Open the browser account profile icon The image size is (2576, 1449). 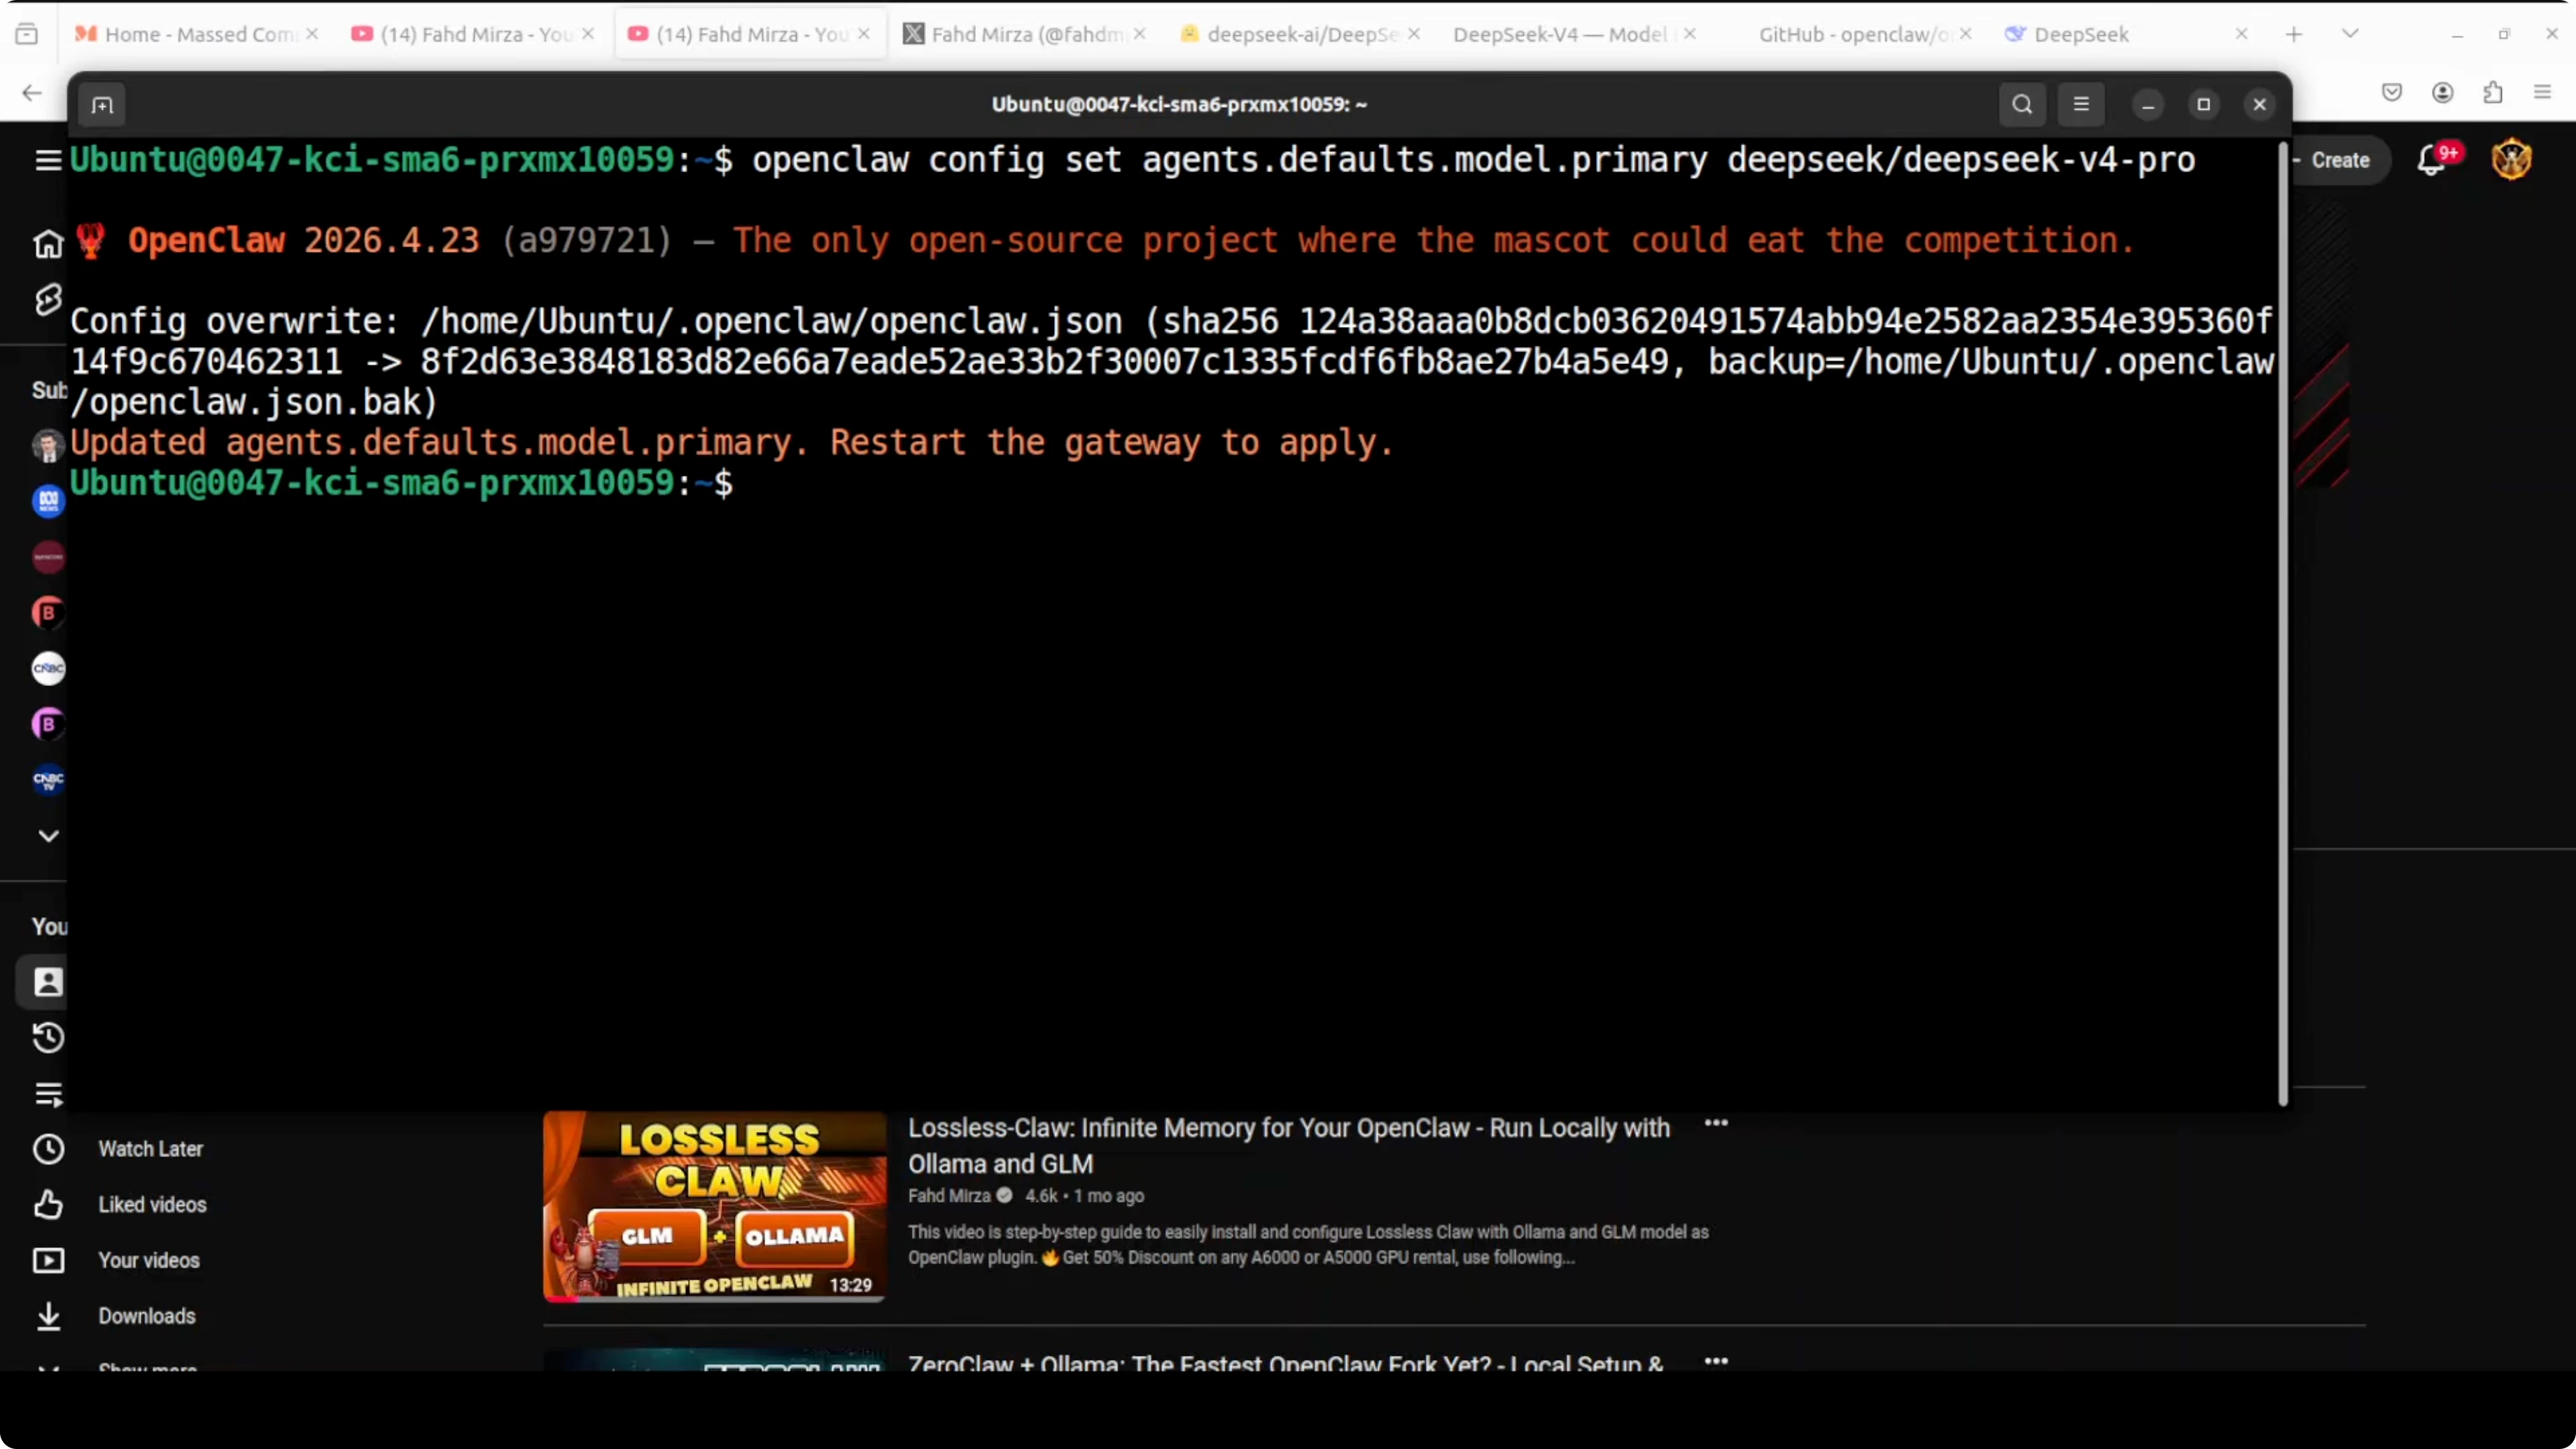tap(2442, 92)
